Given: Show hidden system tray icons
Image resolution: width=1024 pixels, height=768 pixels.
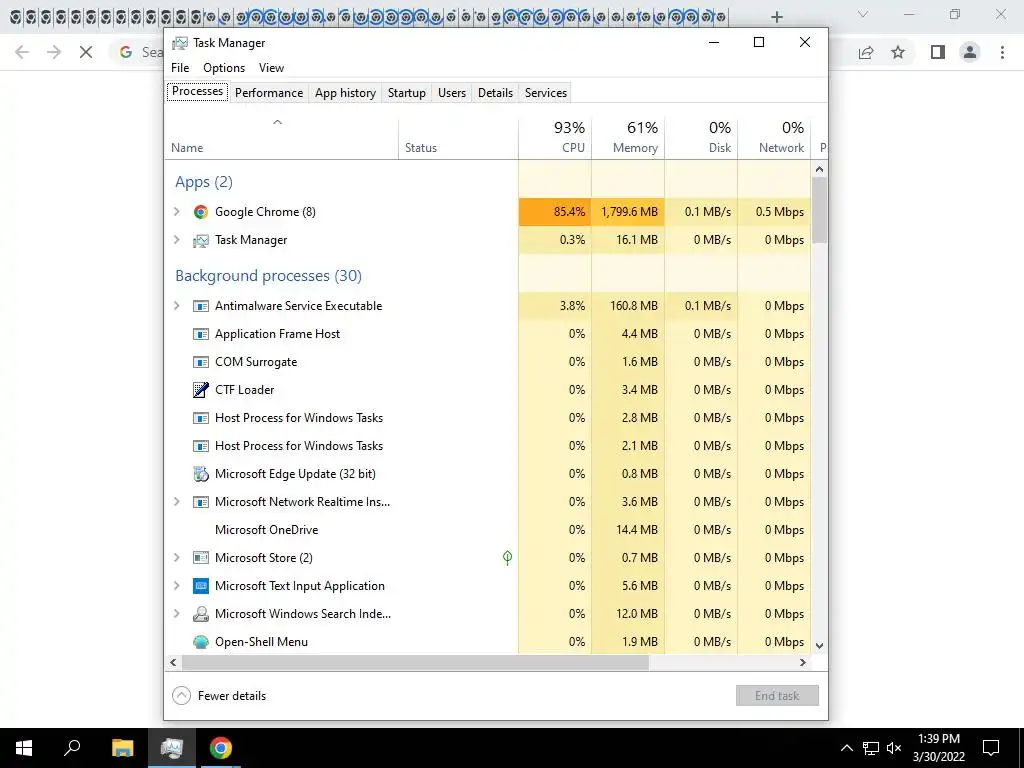Looking at the screenshot, I should (x=846, y=748).
